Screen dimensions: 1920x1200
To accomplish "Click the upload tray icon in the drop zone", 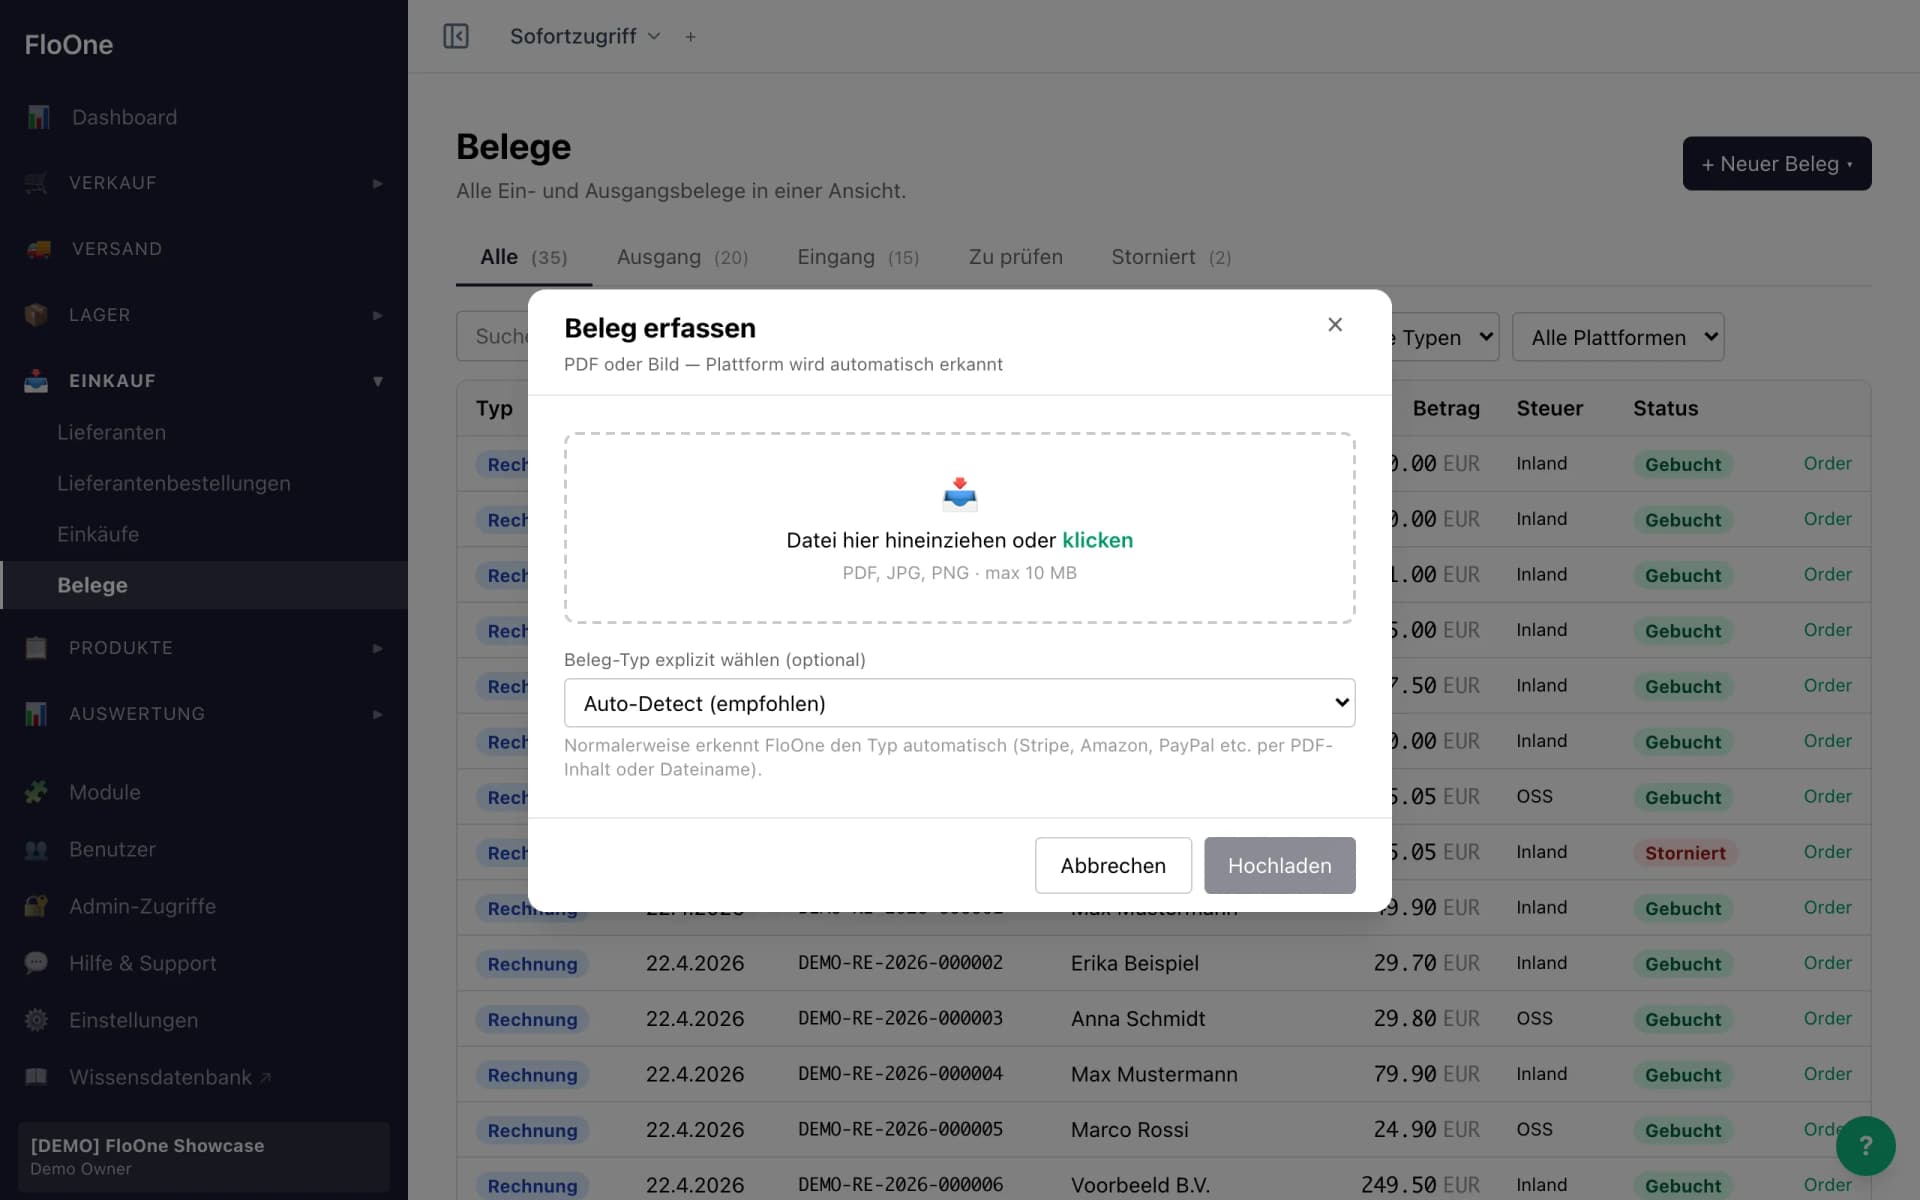I will [x=960, y=493].
